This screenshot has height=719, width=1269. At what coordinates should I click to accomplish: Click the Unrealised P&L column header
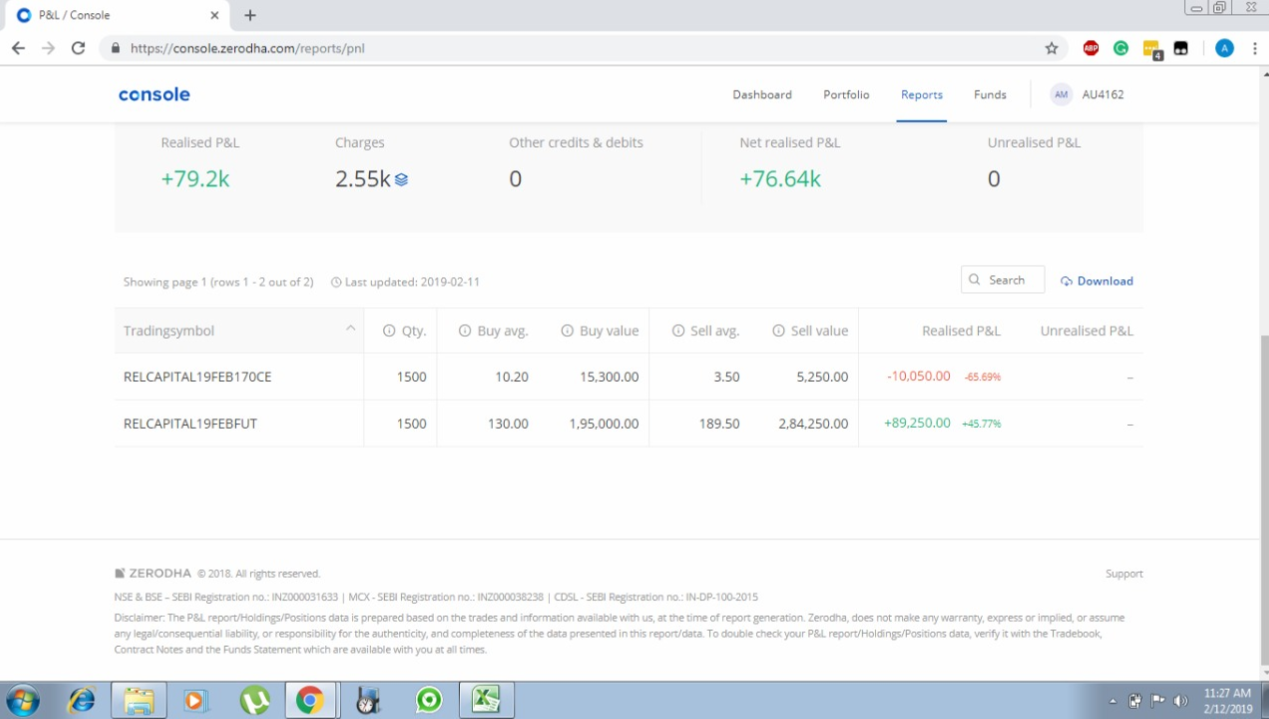pyautogui.click(x=1086, y=331)
